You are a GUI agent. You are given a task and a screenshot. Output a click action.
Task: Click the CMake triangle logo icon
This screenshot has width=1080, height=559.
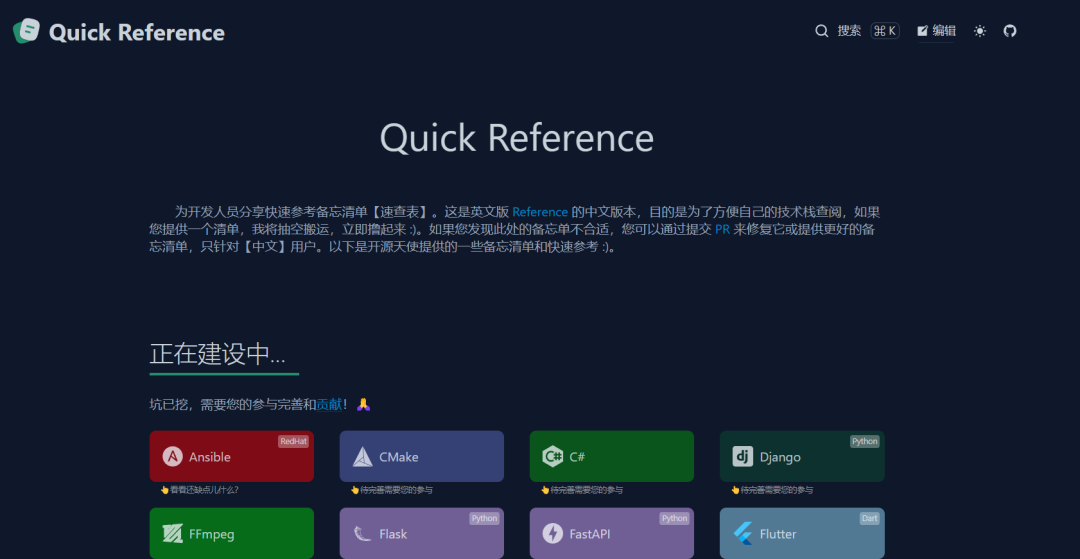(x=362, y=456)
